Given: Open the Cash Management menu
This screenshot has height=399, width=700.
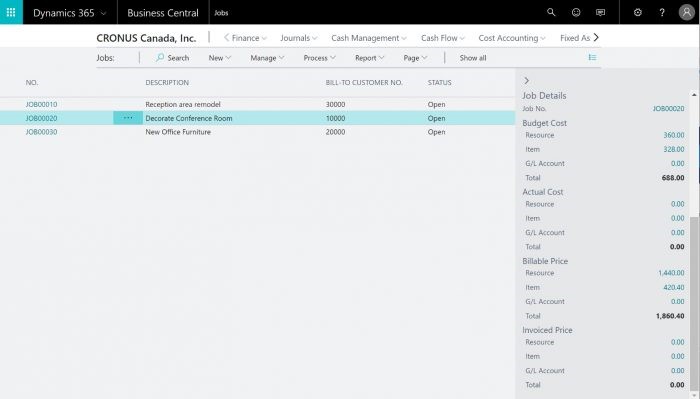Looking at the screenshot, I should point(369,38).
